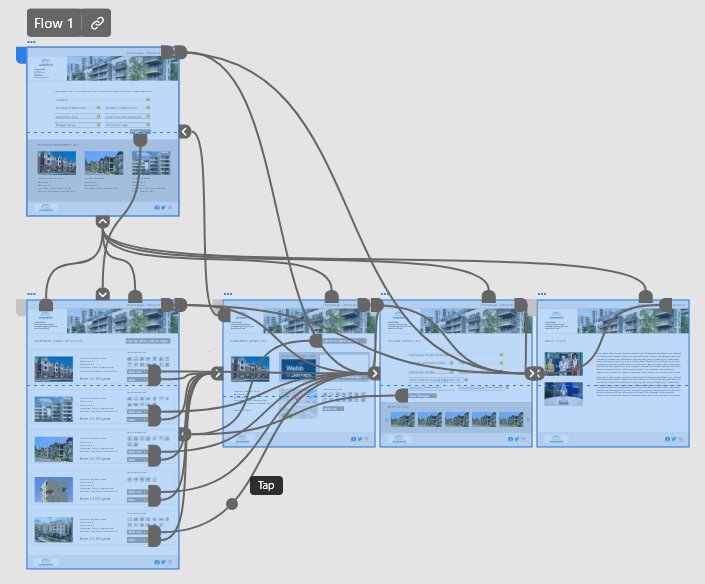Image resolution: width=705 pixels, height=584 pixels.
Task: Select the wire handle dot beside Tap
Action: click(232, 503)
